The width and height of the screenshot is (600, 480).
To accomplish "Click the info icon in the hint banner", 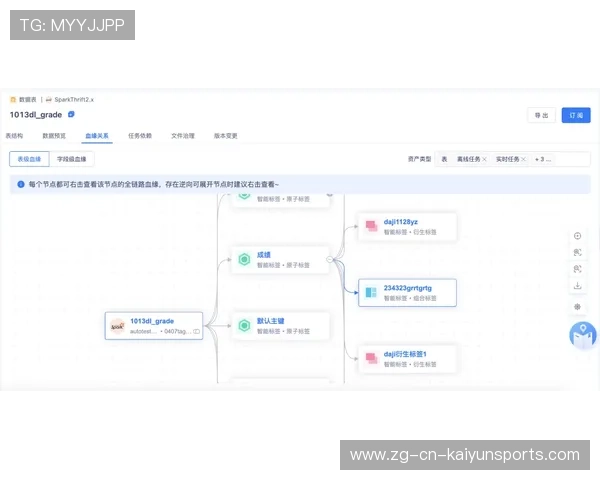I will tap(21, 184).
